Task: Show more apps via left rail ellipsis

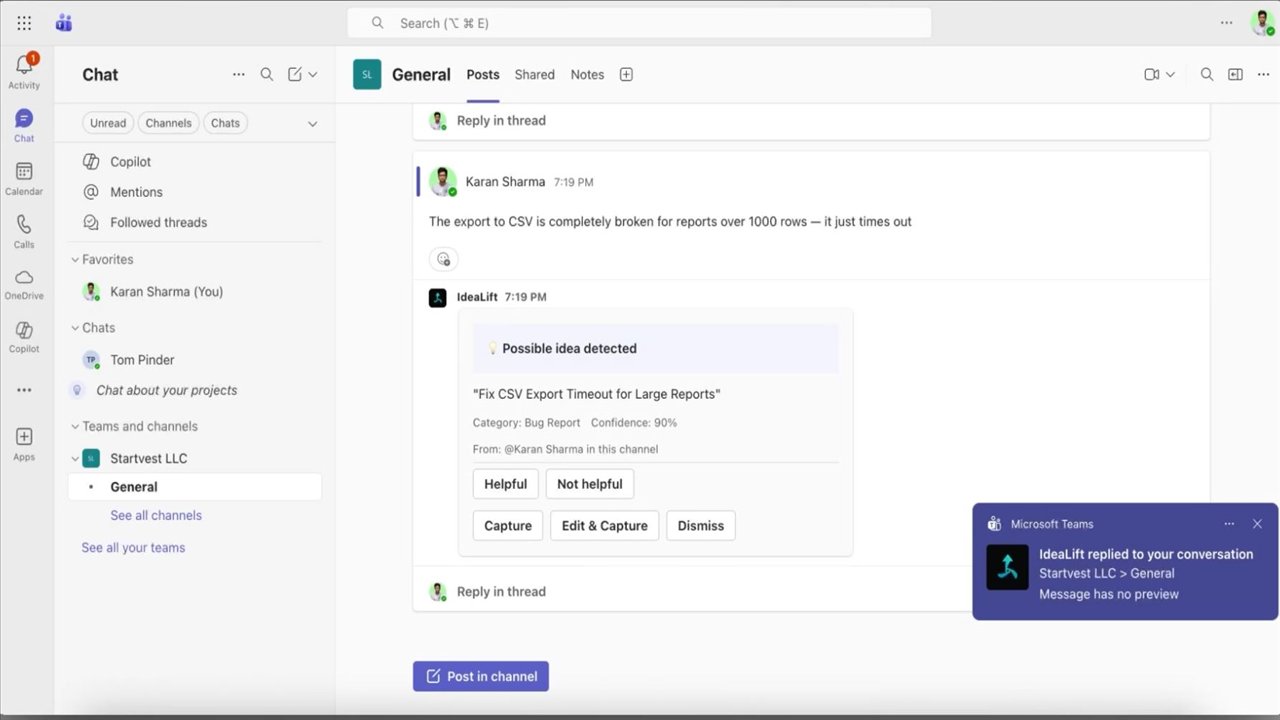Action: pyautogui.click(x=24, y=390)
